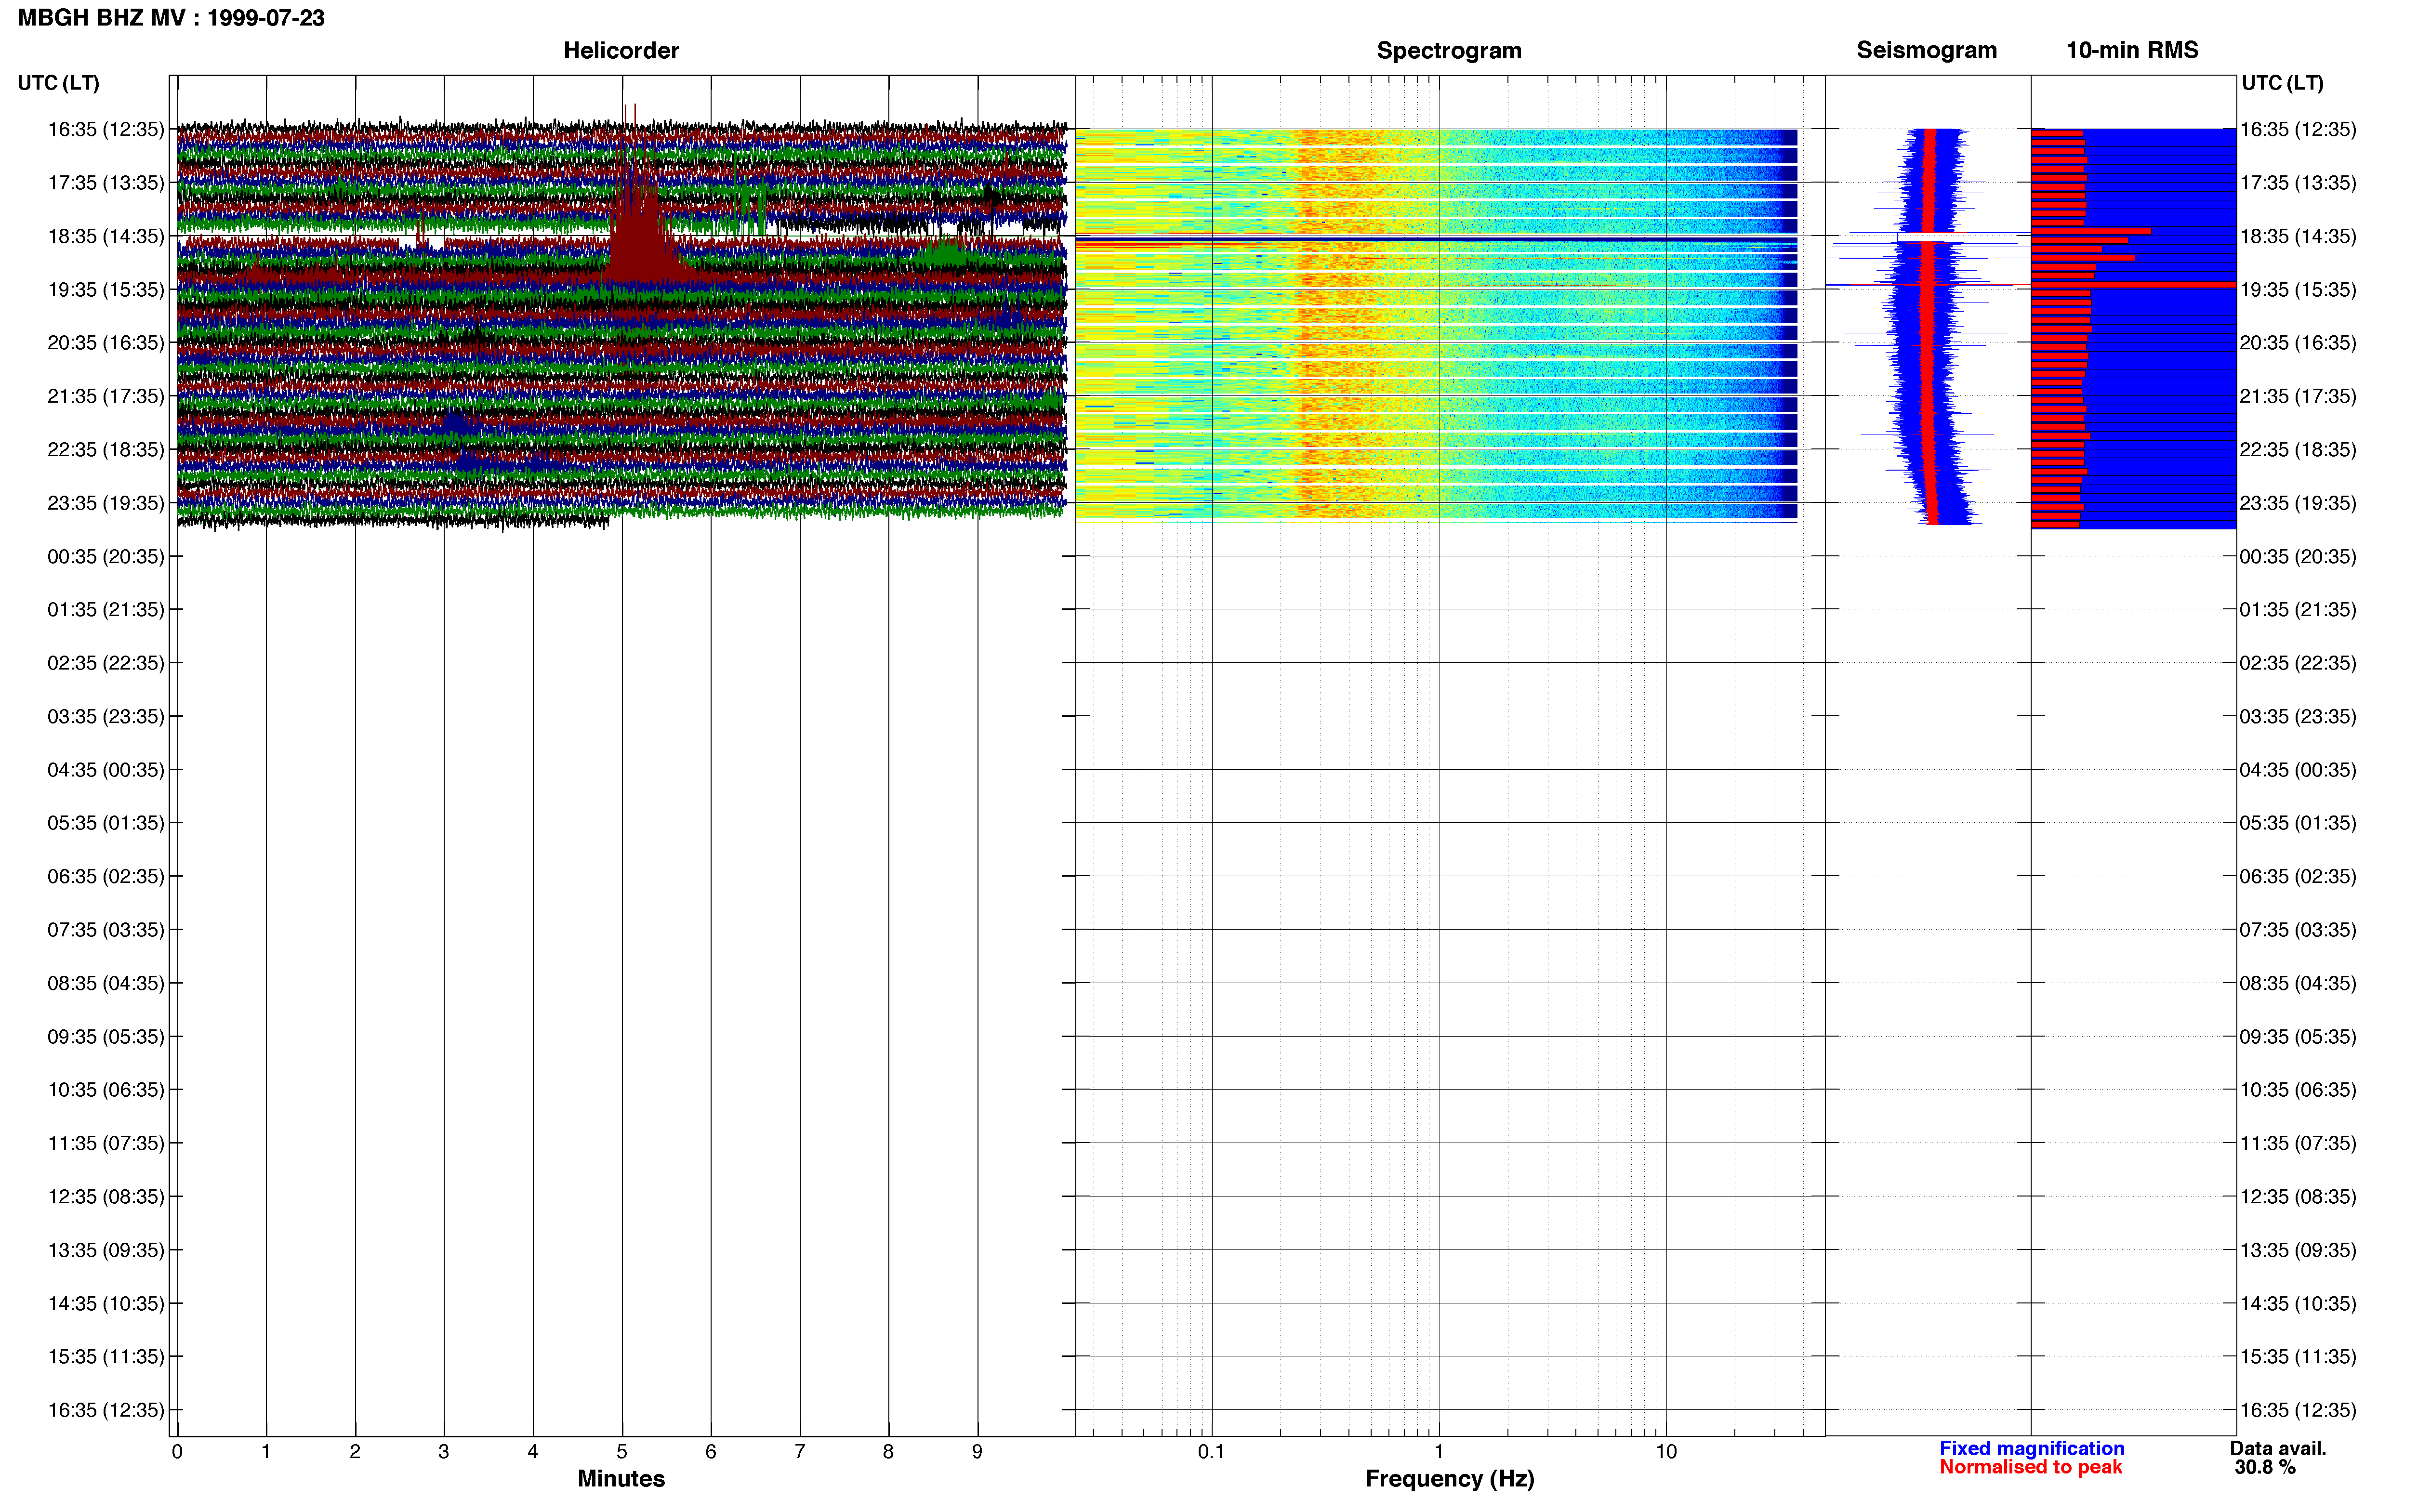Screen dimensions: 2418x1512
Task: Click the right 20:35 (16:35) time label
Action: tap(2298, 343)
